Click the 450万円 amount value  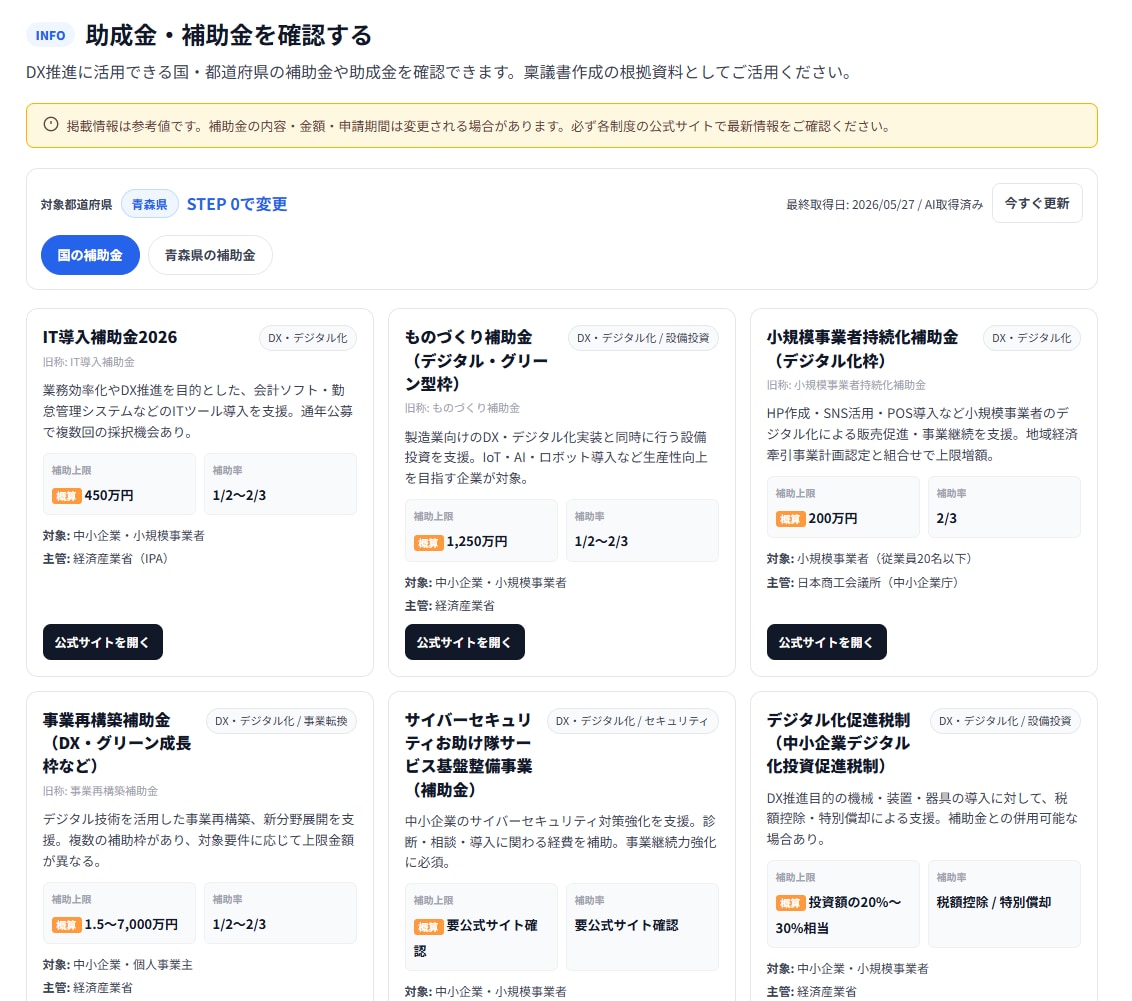[109, 496]
